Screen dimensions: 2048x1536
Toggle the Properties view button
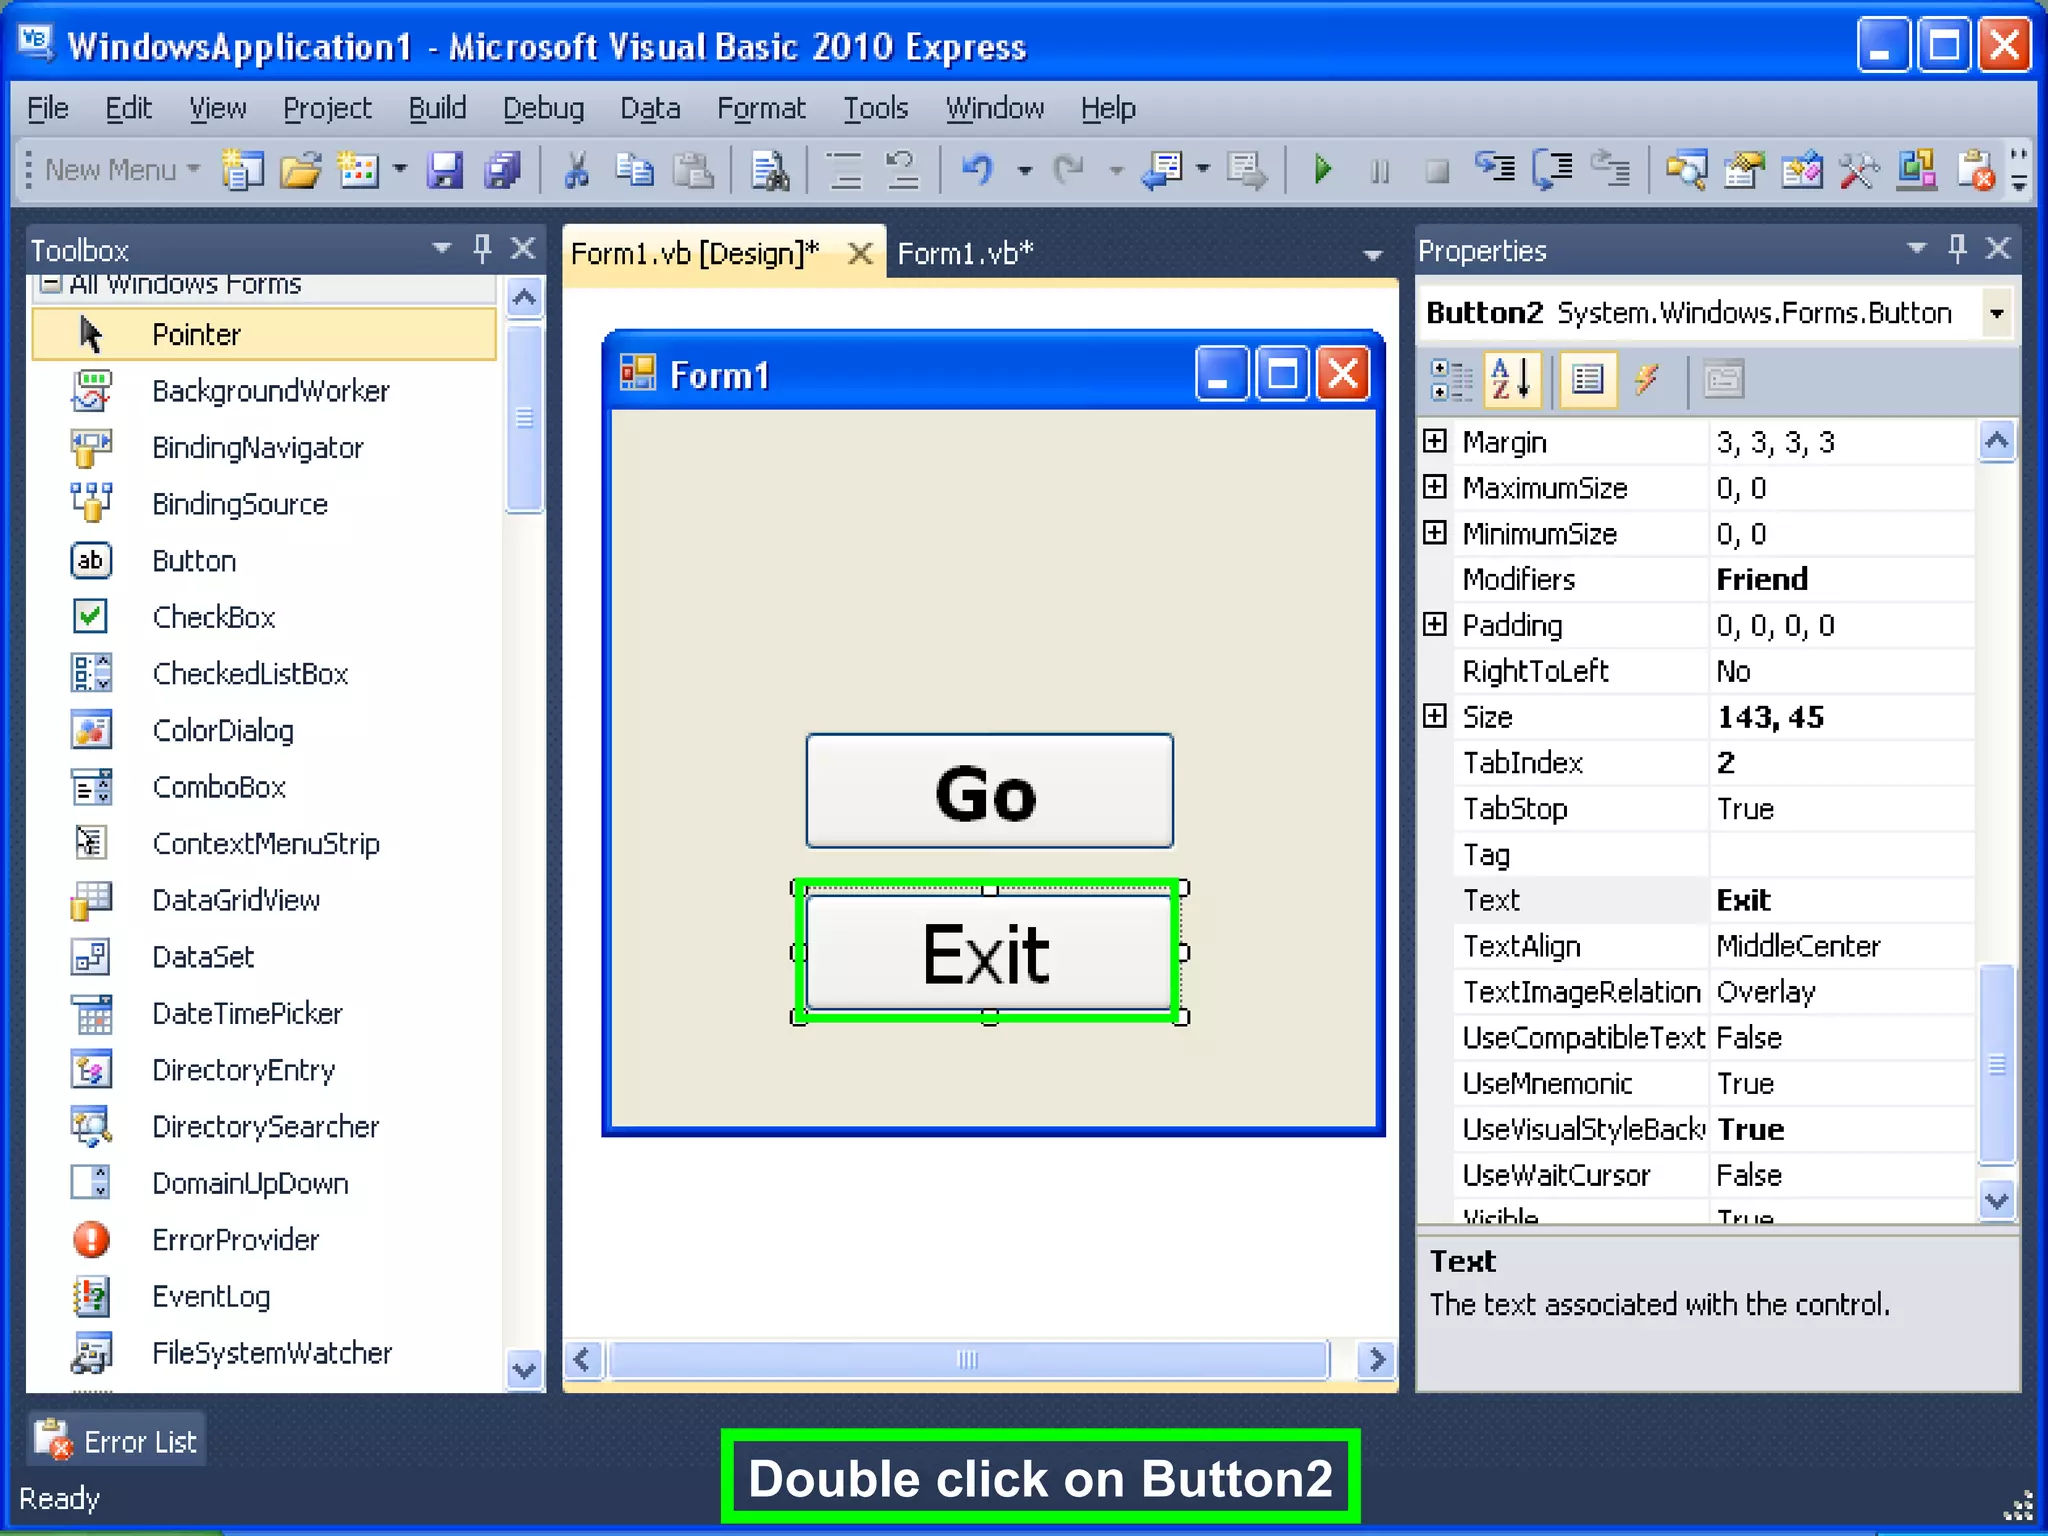1587,380
